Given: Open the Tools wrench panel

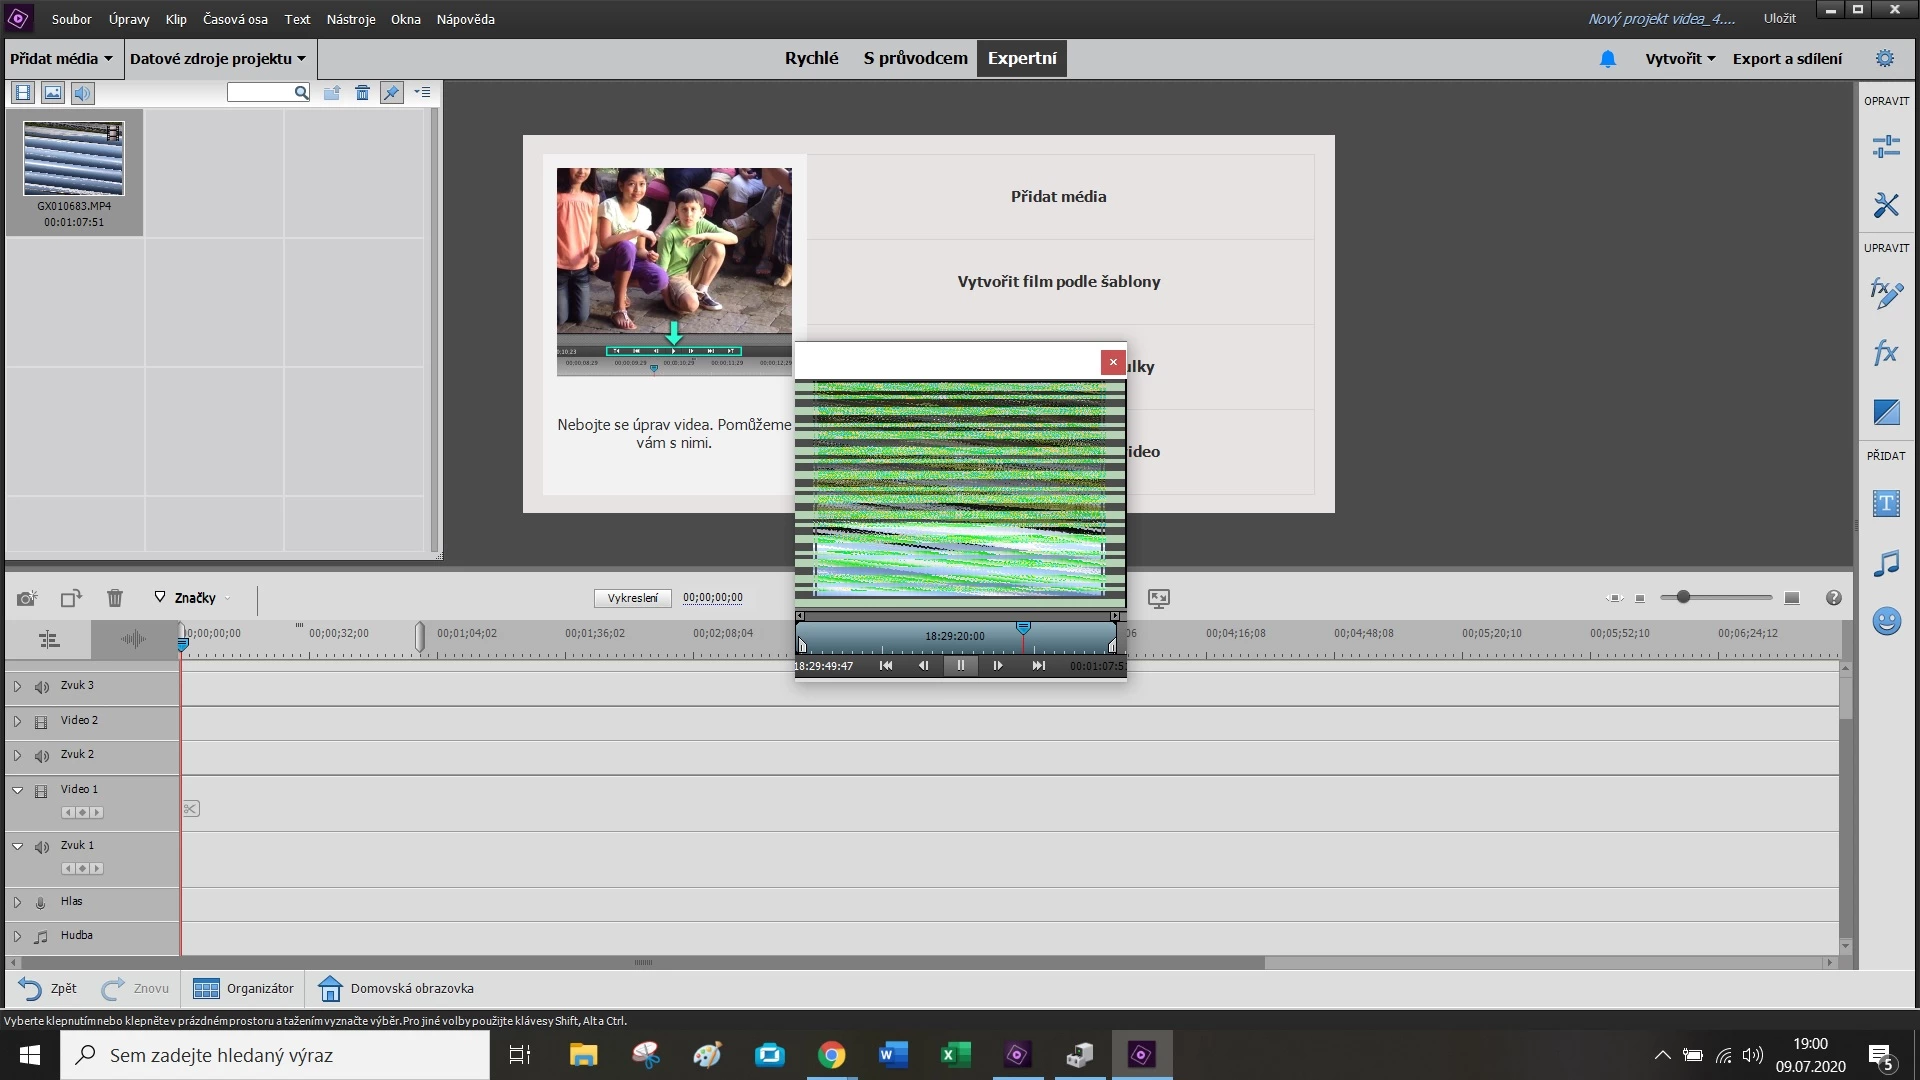Looking at the screenshot, I should point(1886,205).
